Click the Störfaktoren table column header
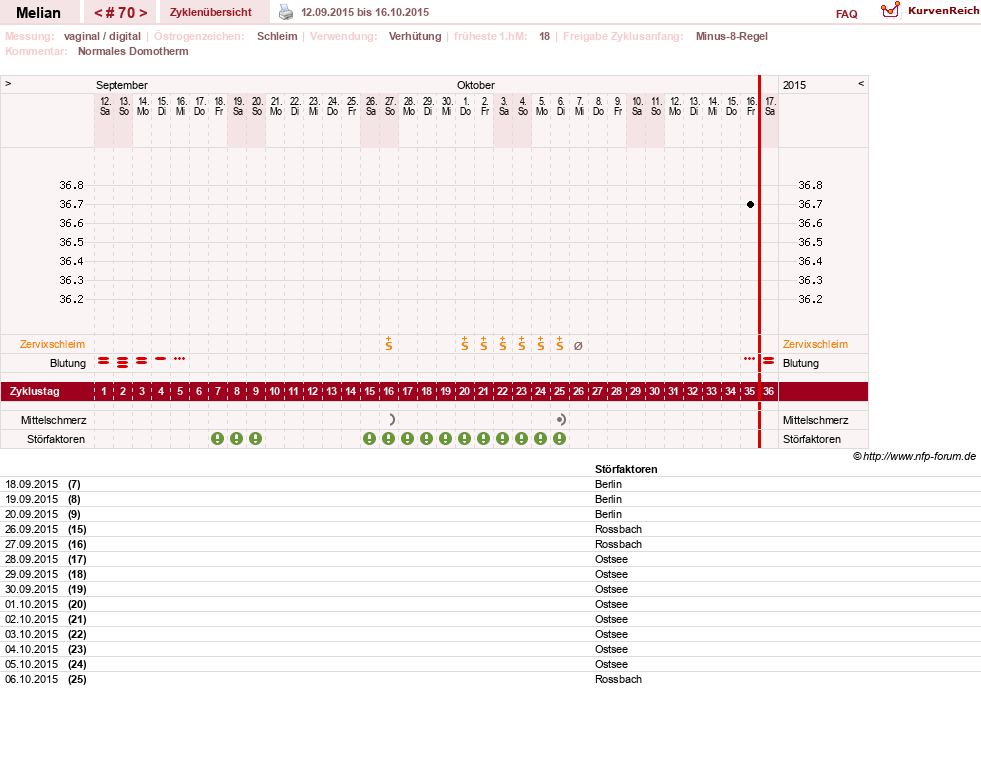The height and width of the screenshot is (768, 981). point(626,469)
